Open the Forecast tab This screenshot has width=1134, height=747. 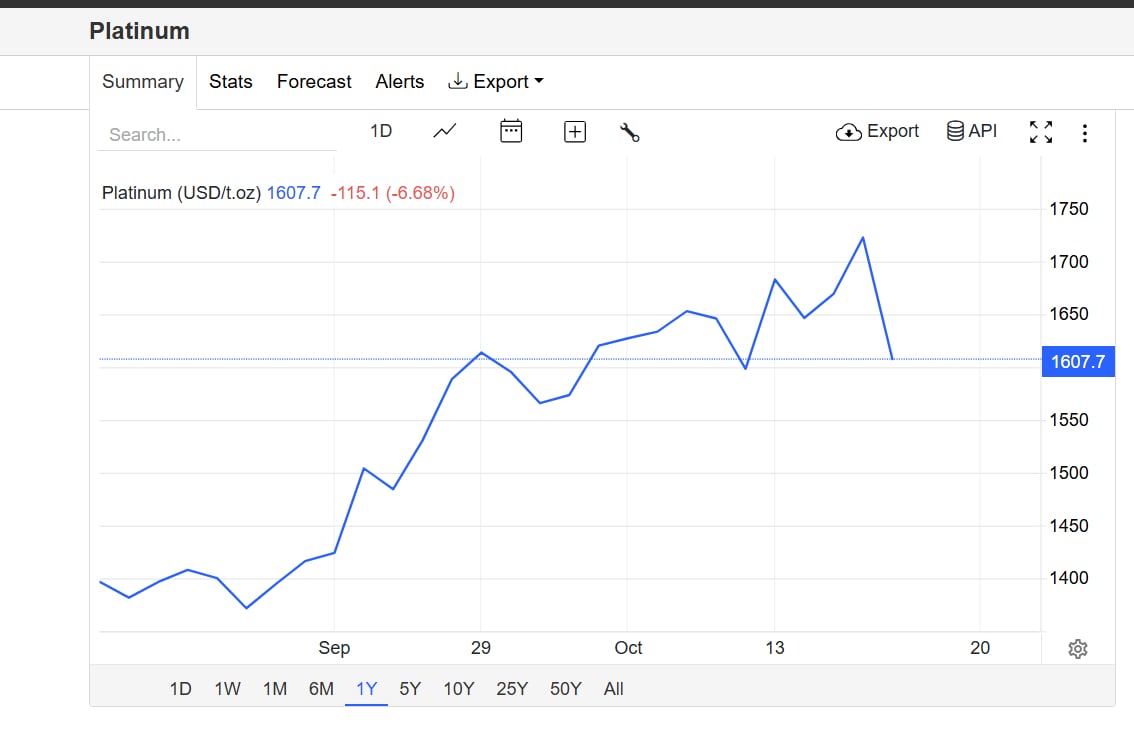314,82
